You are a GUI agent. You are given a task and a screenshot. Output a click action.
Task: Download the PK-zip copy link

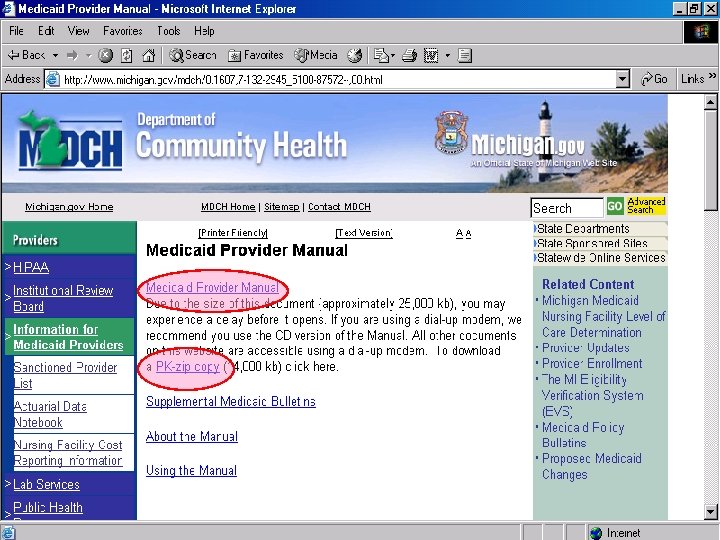tap(188, 366)
